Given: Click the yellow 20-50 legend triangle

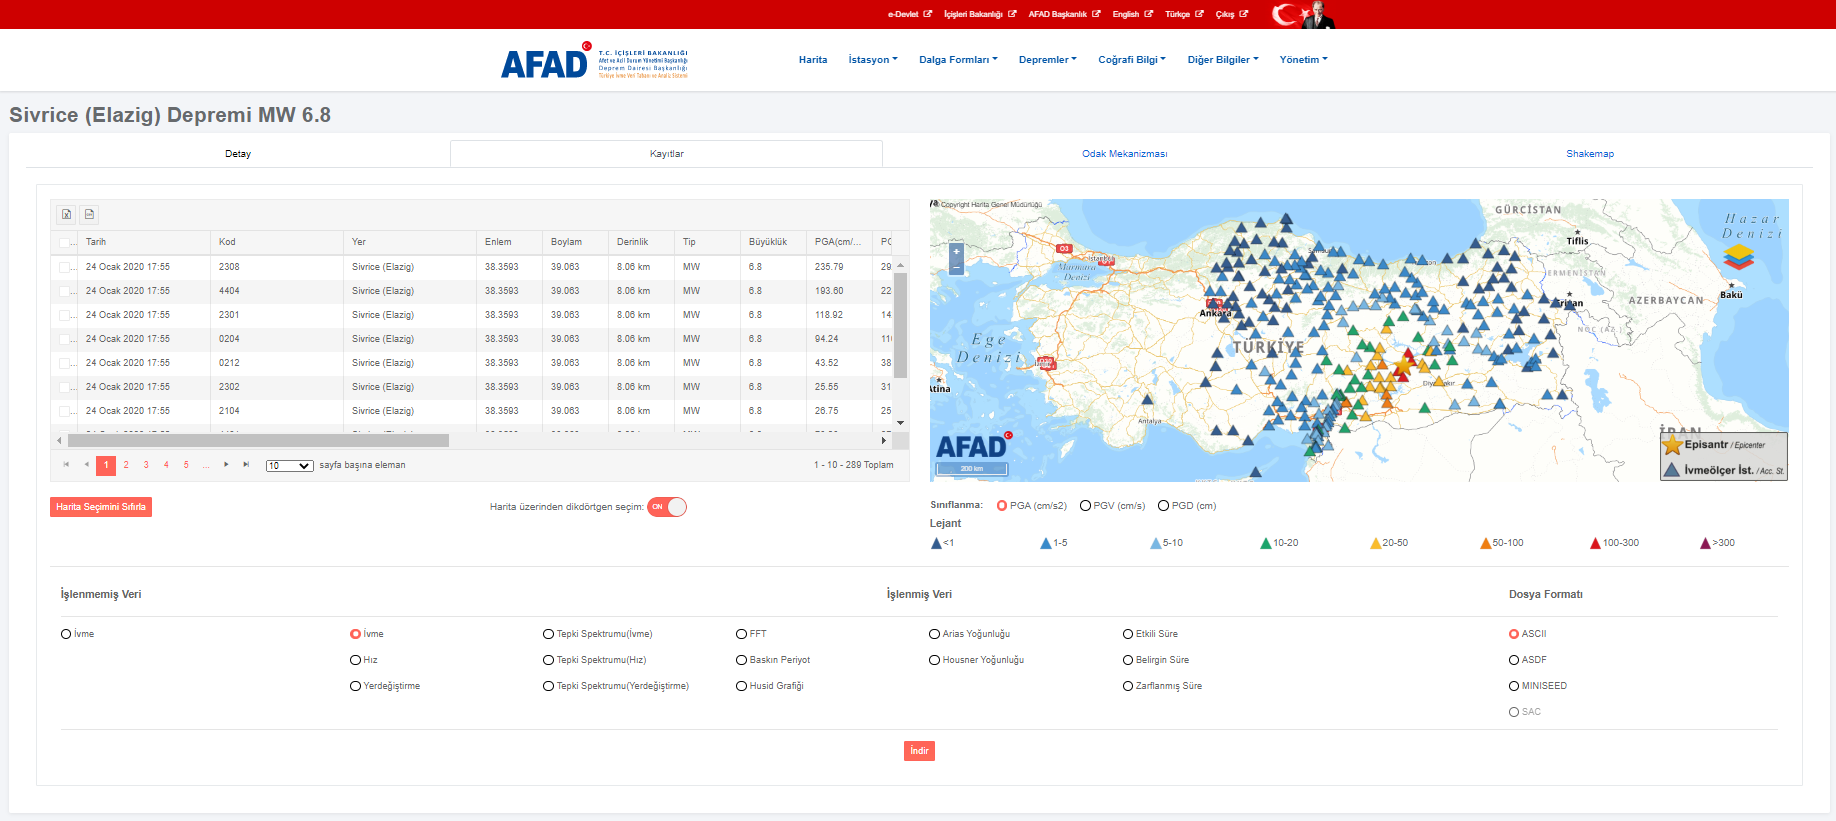Looking at the screenshot, I should 1376,543.
